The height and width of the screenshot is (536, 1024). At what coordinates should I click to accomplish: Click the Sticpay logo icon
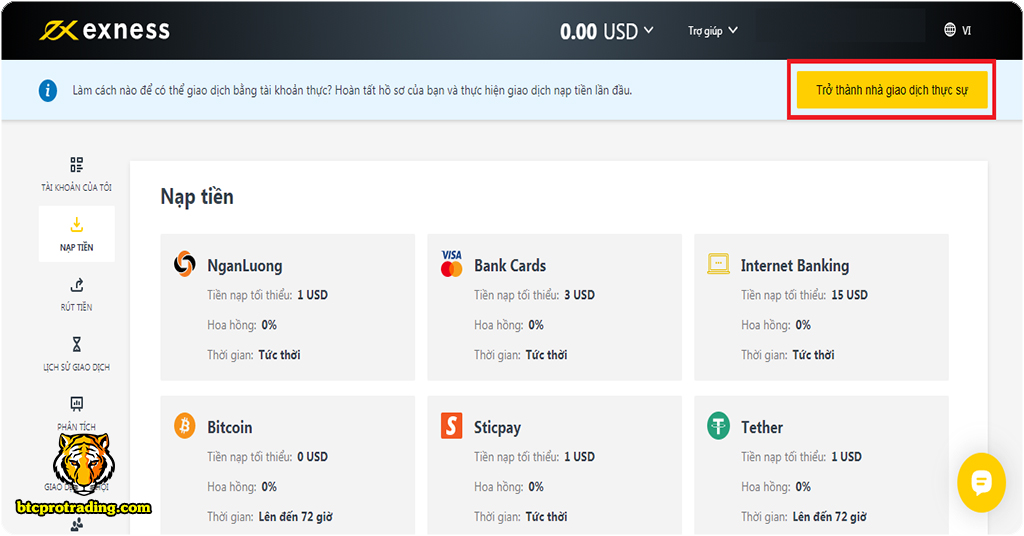pos(452,427)
